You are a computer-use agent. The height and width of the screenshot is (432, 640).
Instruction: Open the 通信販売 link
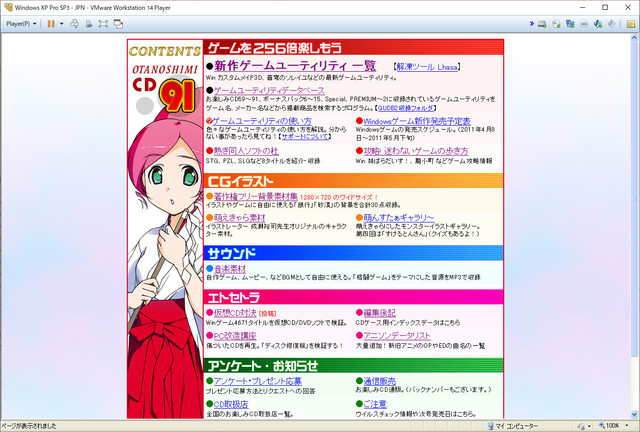(380, 381)
